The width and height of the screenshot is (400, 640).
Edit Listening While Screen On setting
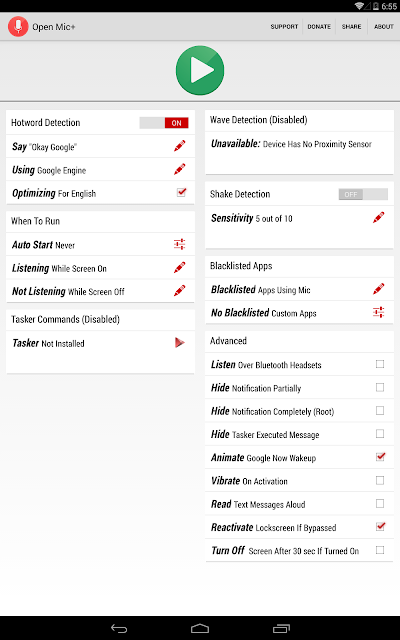[180, 267]
